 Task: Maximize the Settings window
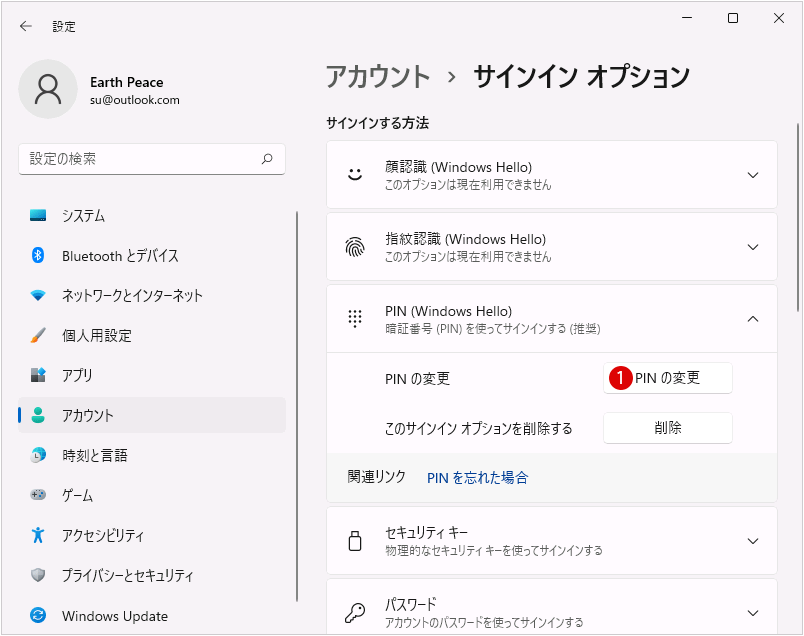pyautogui.click(x=733, y=18)
